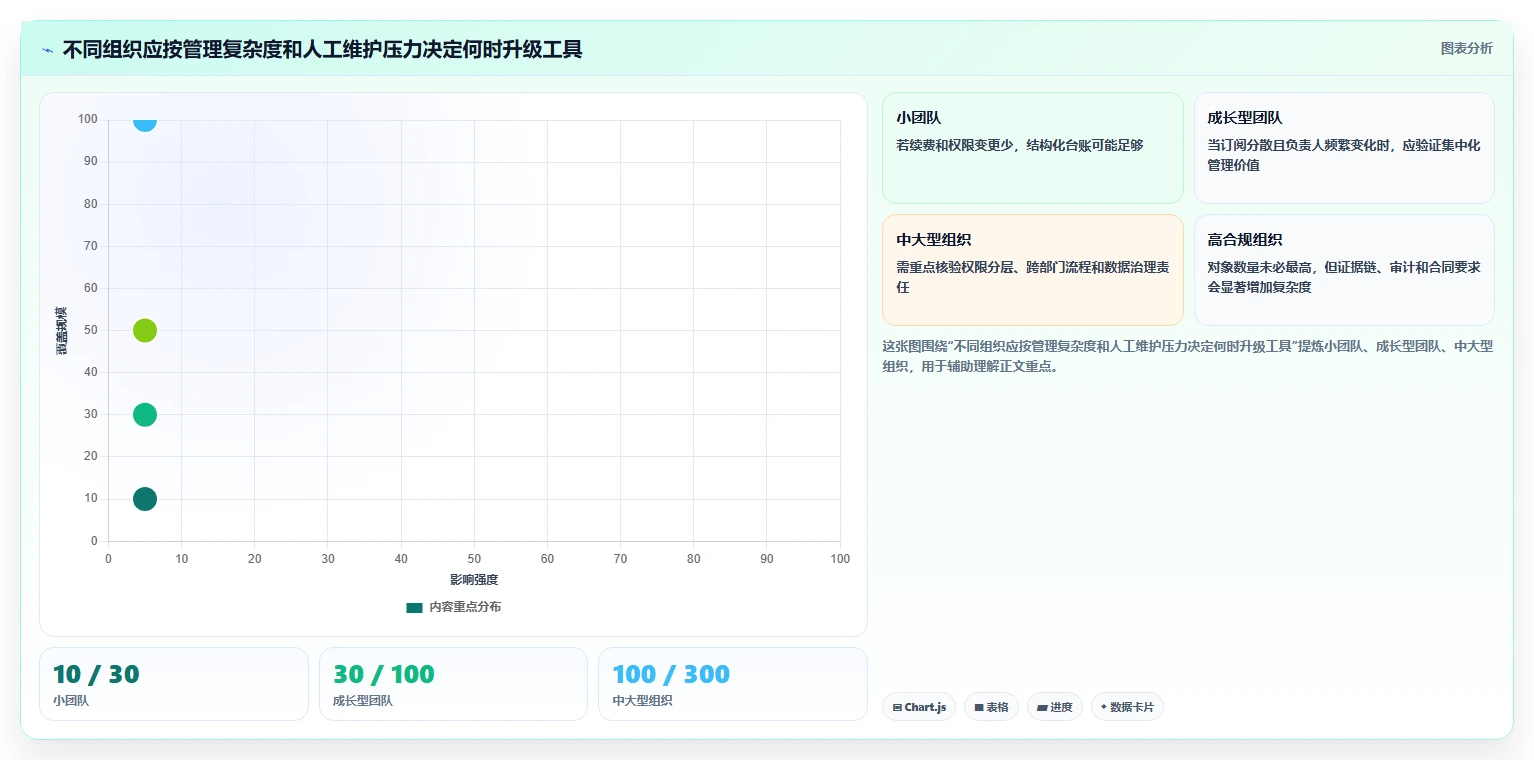Toggle the 内容重点分布 legend color swatch
1534x760 pixels.
pyautogui.click(x=414, y=607)
